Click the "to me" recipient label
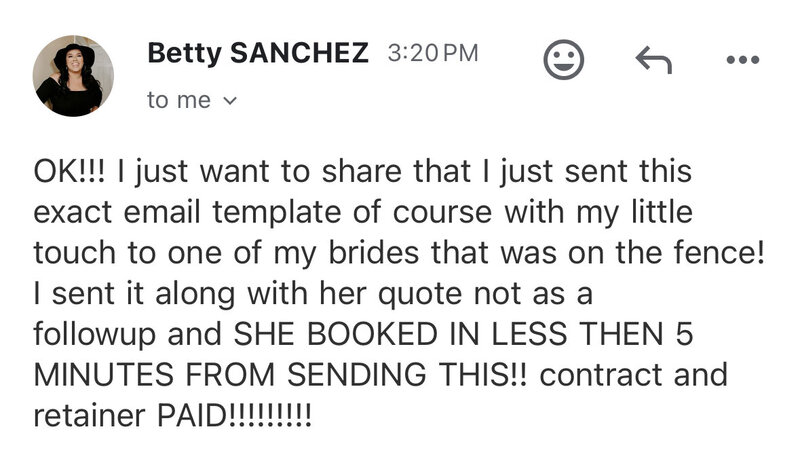 pos(179,100)
